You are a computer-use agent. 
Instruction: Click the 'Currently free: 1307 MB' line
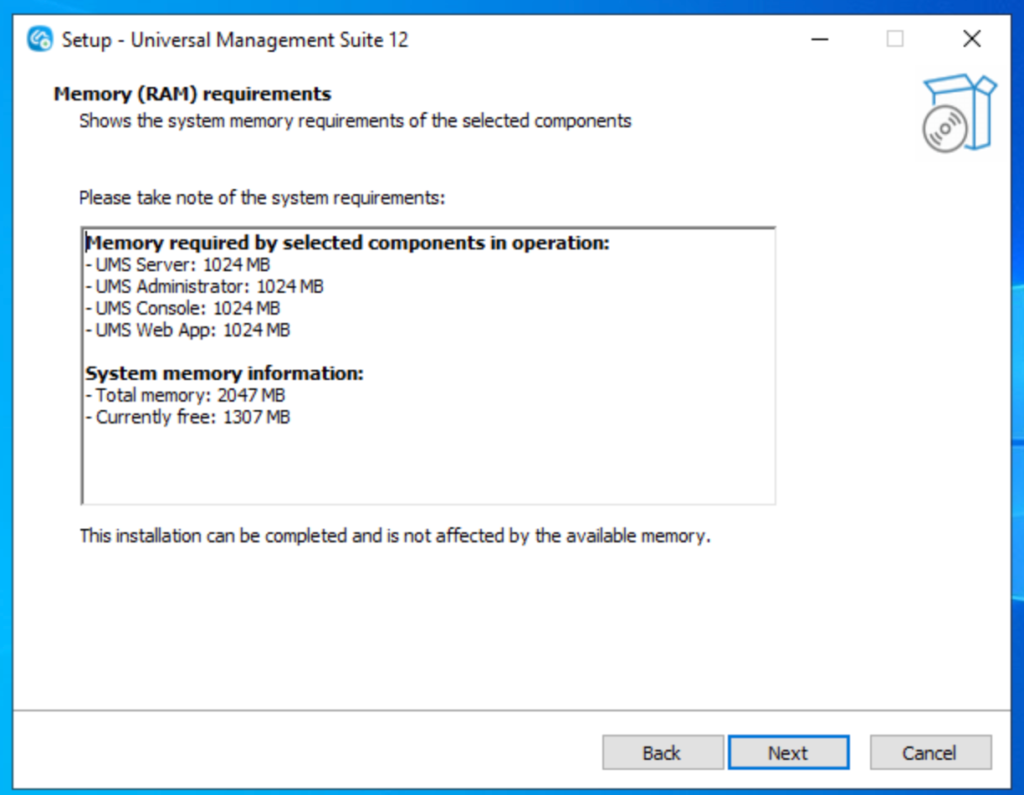click(x=188, y=417)
